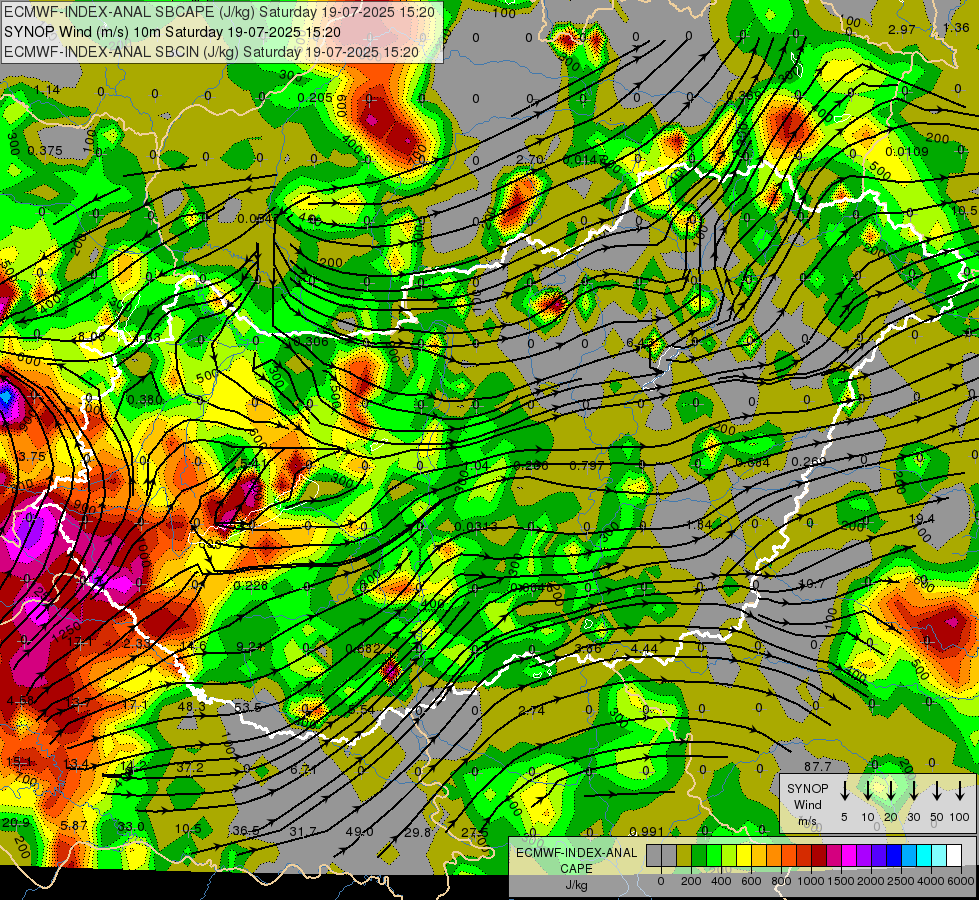979x900 pixels.
Task: Click the 37.2 value on the map
Action: pos(190,767)
